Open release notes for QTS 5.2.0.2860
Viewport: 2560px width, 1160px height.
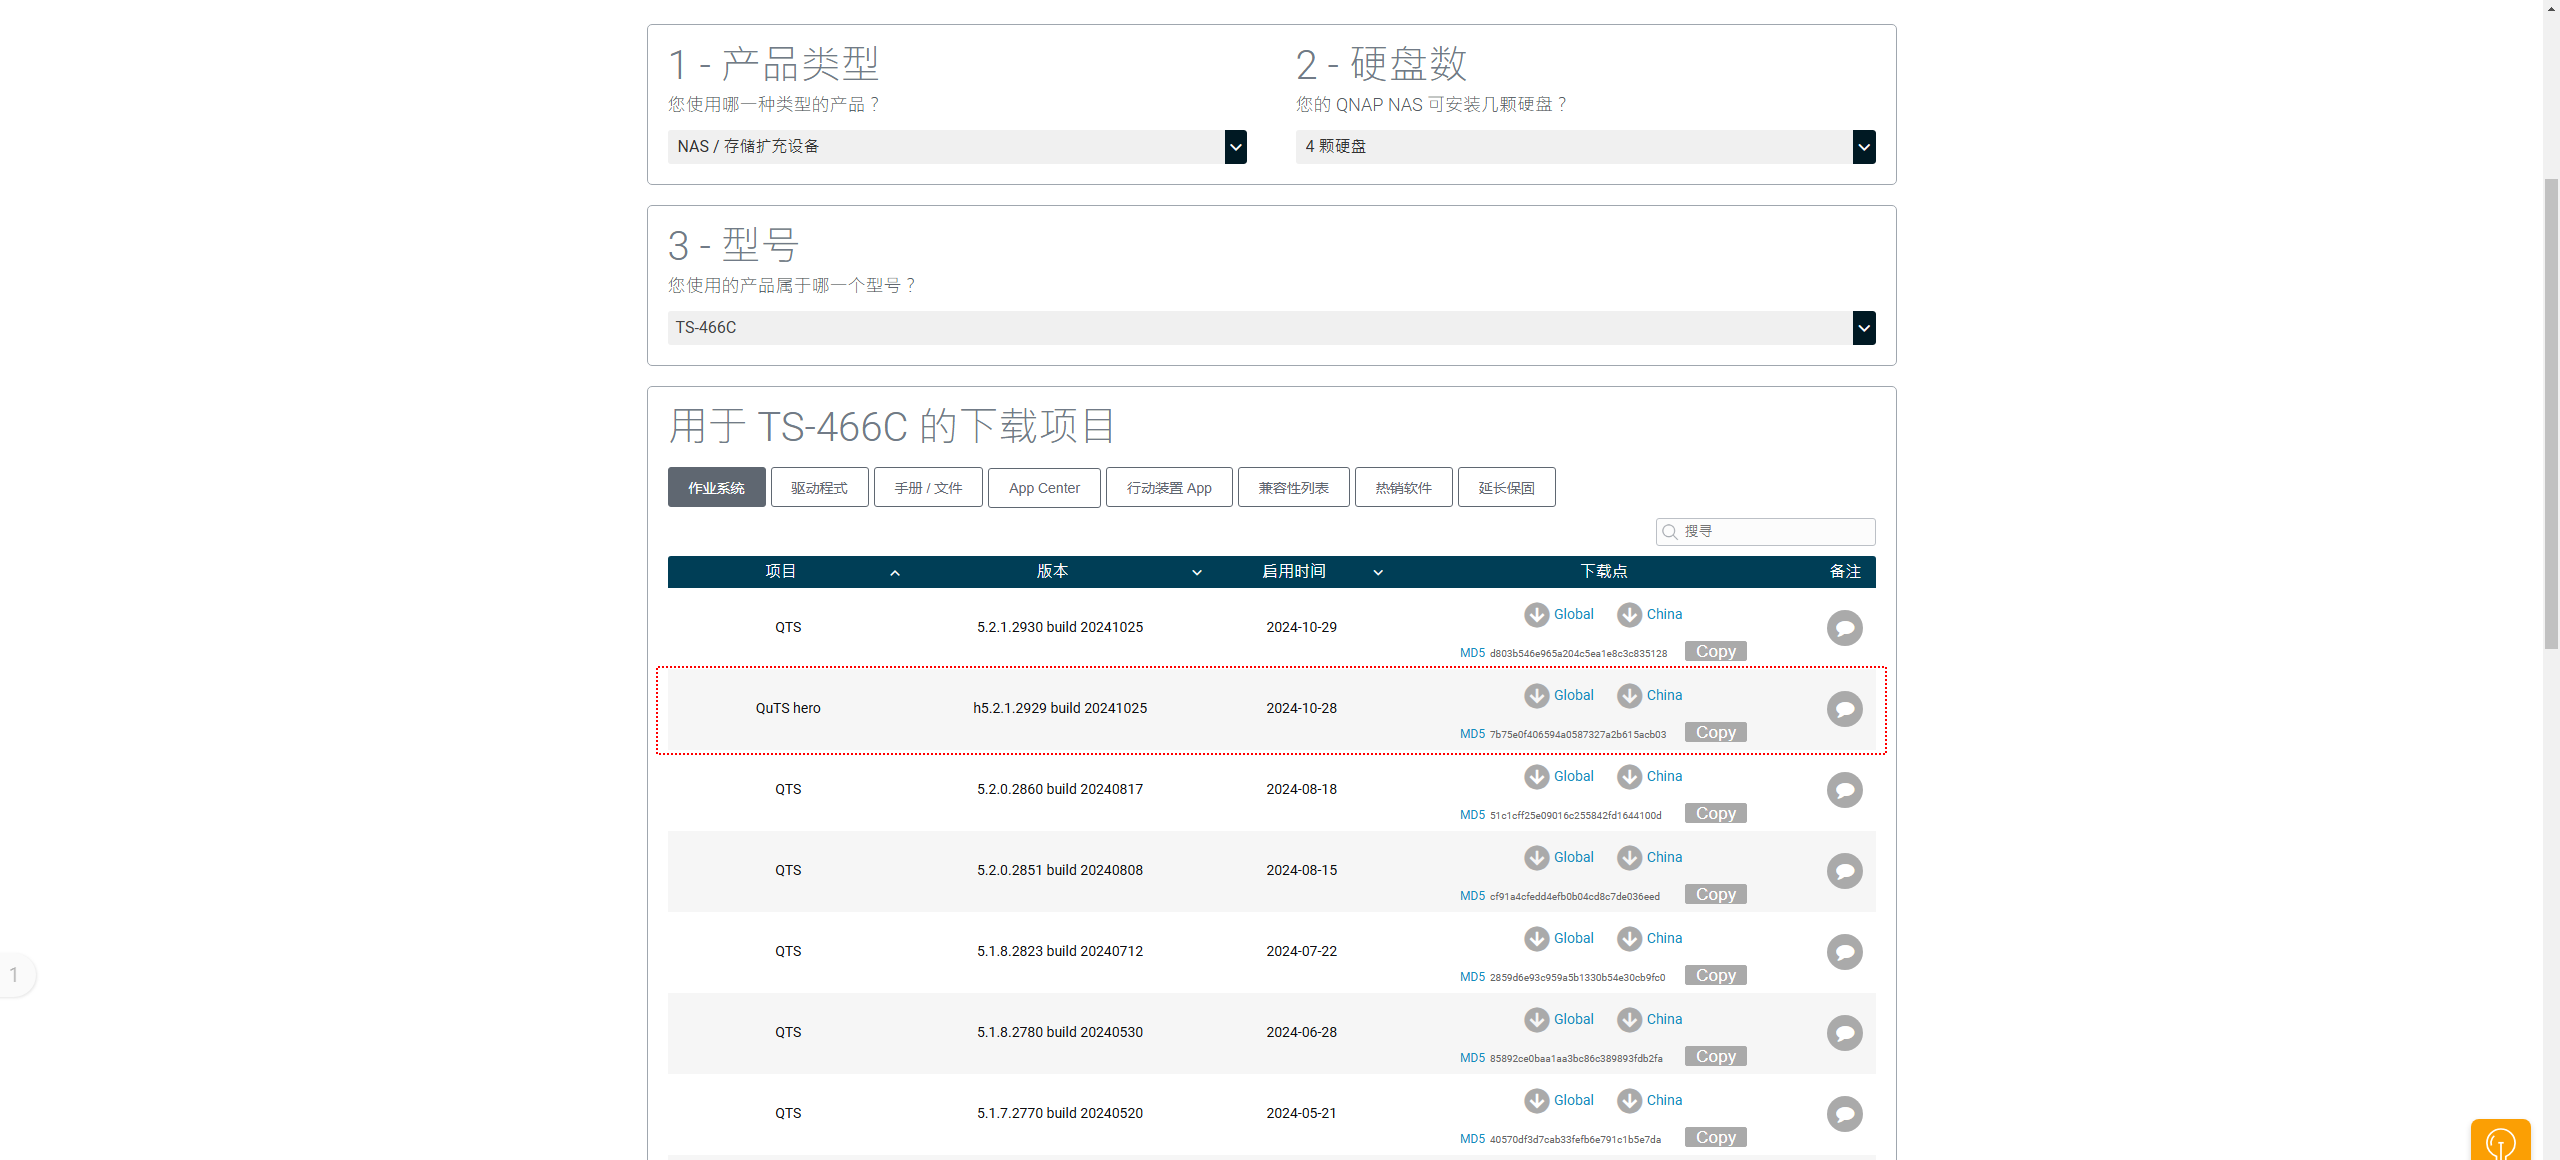coord(1844,790)
